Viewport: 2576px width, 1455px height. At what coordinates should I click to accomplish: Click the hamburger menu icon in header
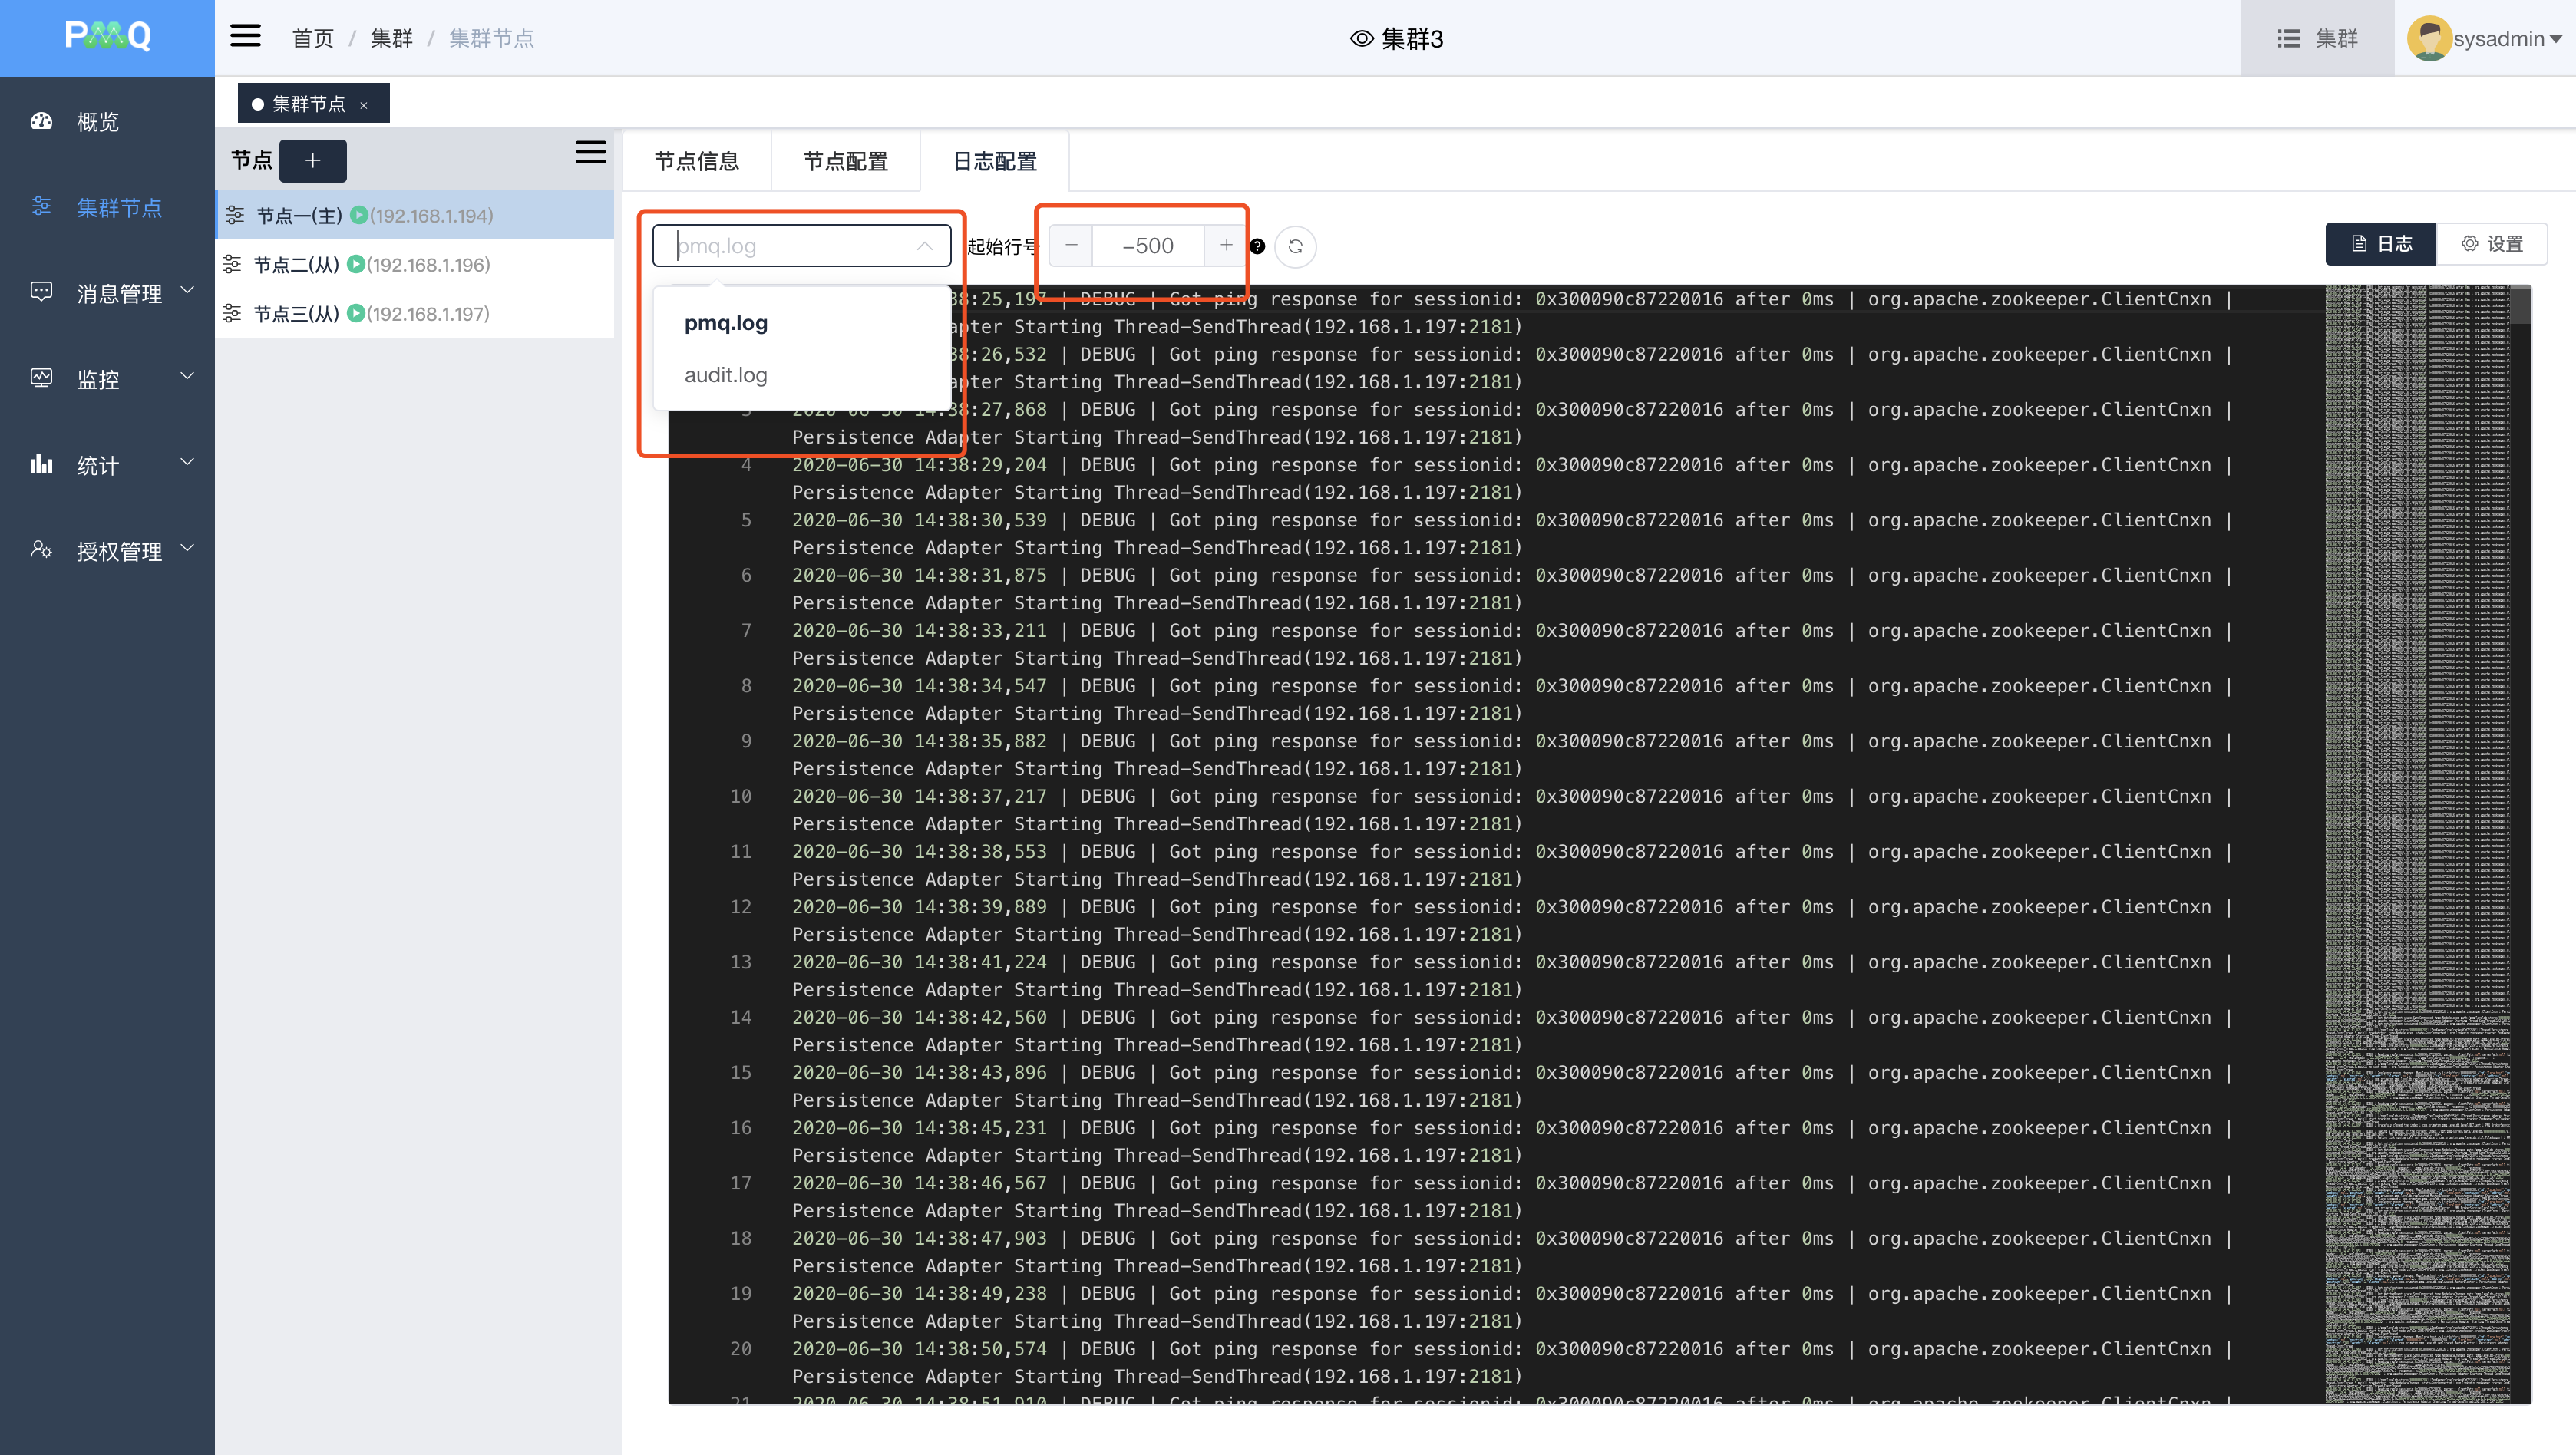point(245,37)
